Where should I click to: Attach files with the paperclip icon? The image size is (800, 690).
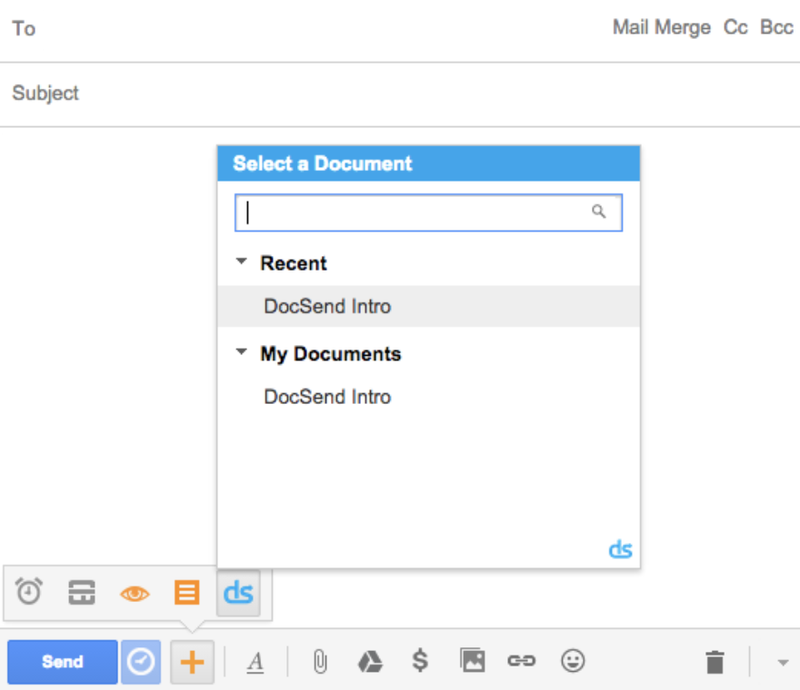pos(320,662)
